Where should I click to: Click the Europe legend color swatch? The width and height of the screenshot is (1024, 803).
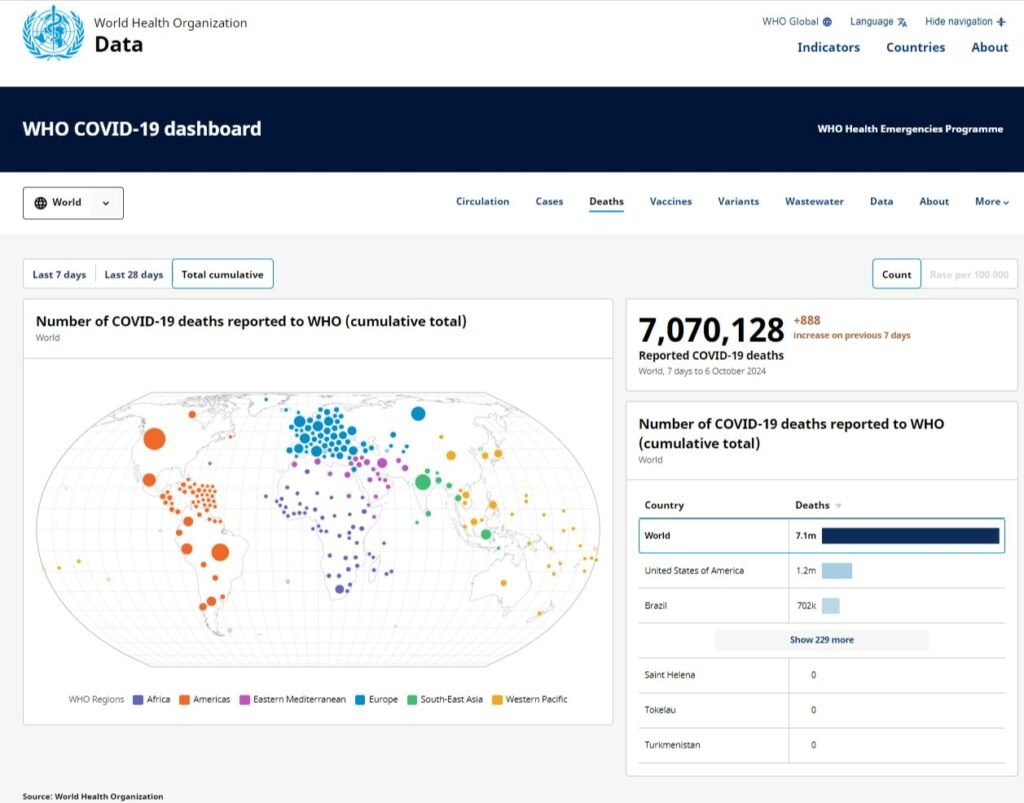point(360,700)
